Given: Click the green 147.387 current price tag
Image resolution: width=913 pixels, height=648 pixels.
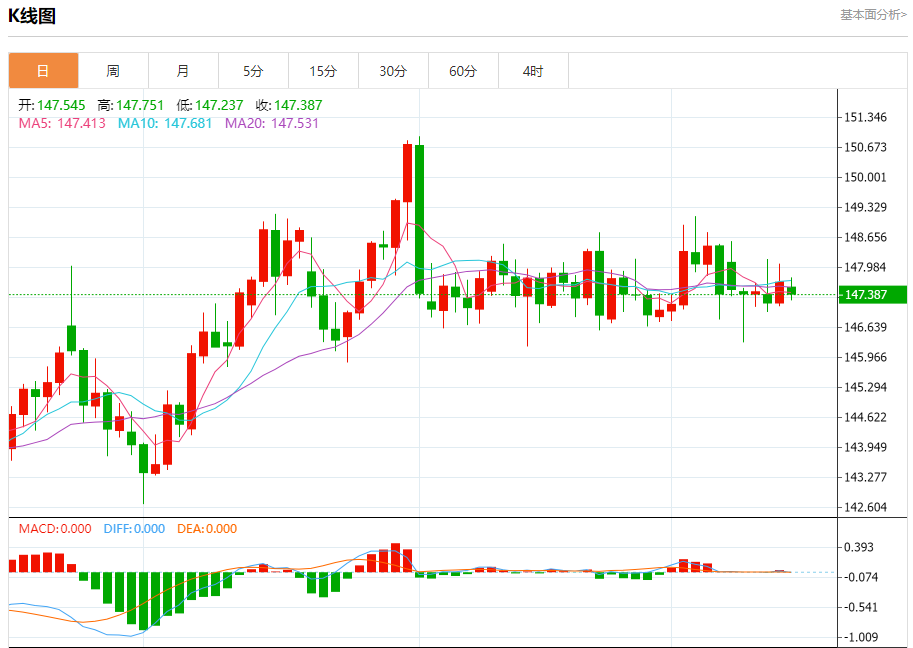Looking at the screenshot, I should [866, 295].
